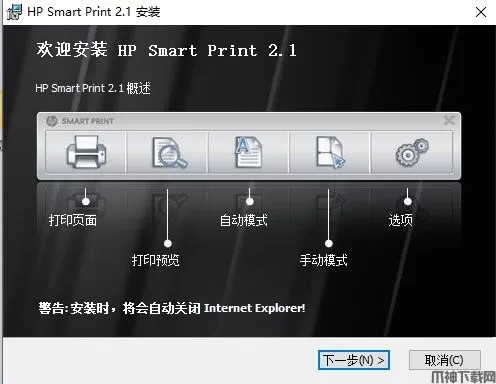Click the print preview magnifier icon
Screen dimensions: 496x384
(169, 153)
